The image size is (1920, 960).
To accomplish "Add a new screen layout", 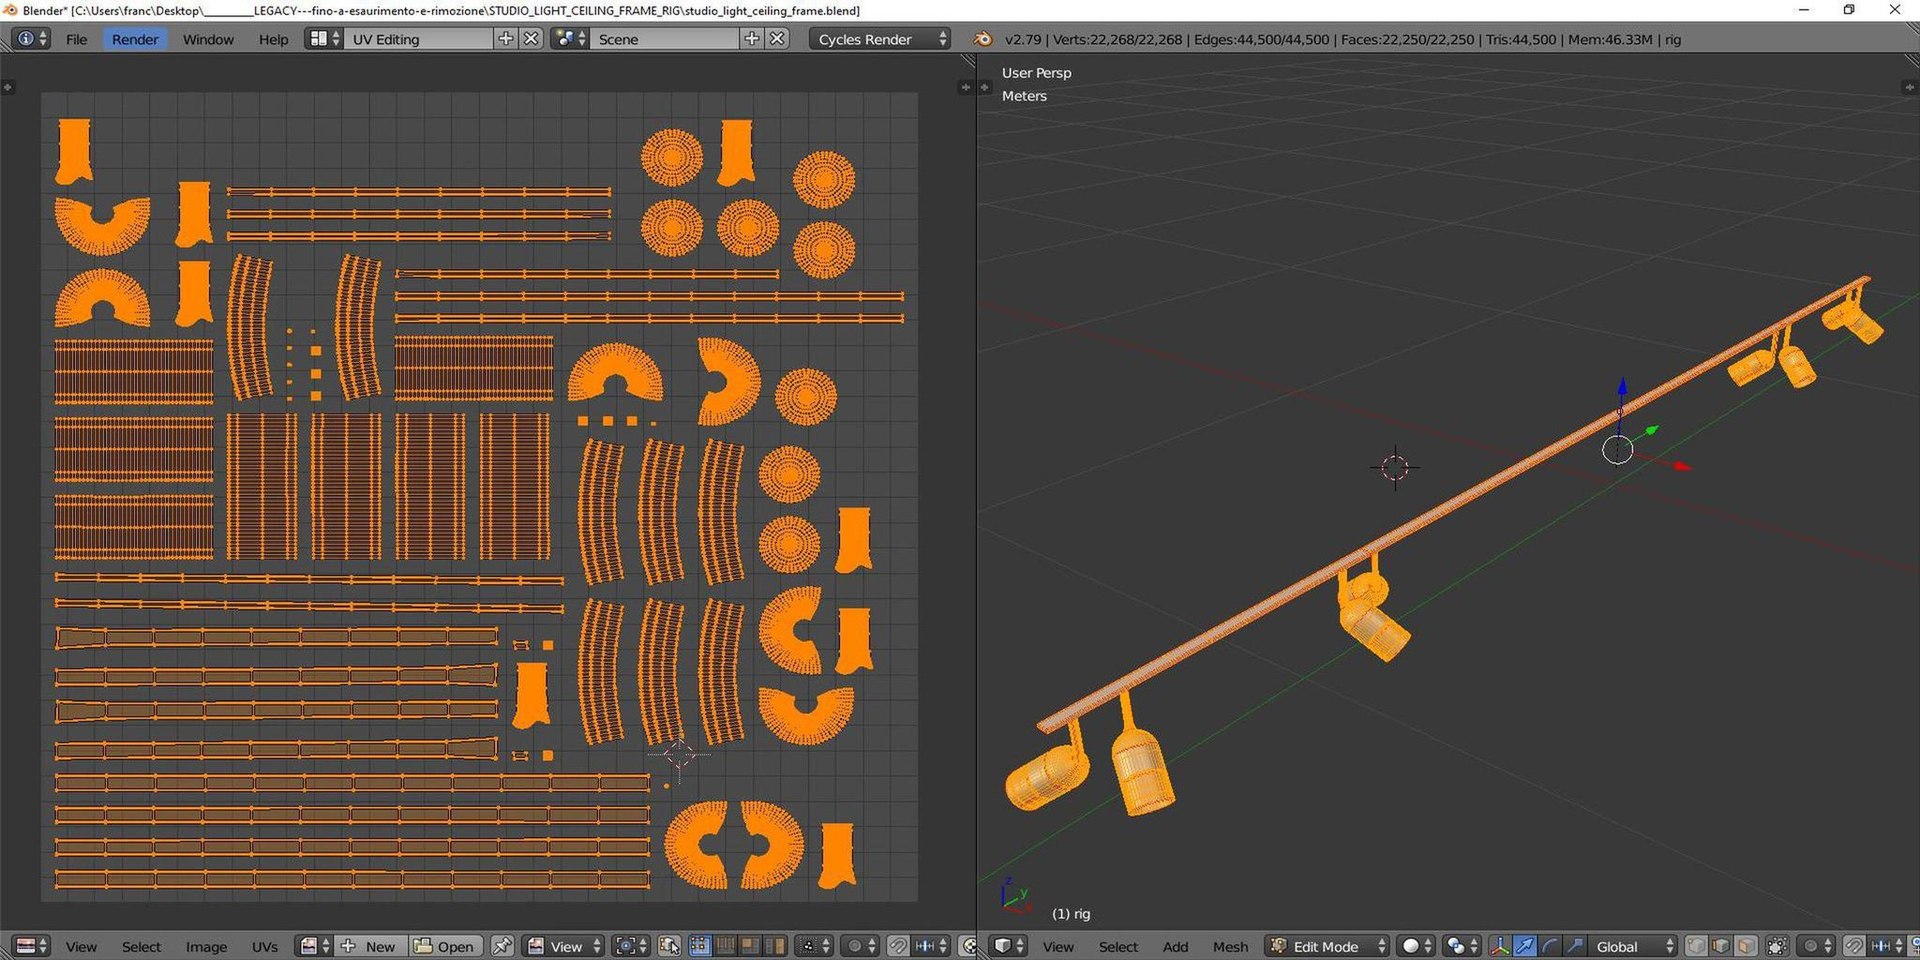I will [506, 39].
